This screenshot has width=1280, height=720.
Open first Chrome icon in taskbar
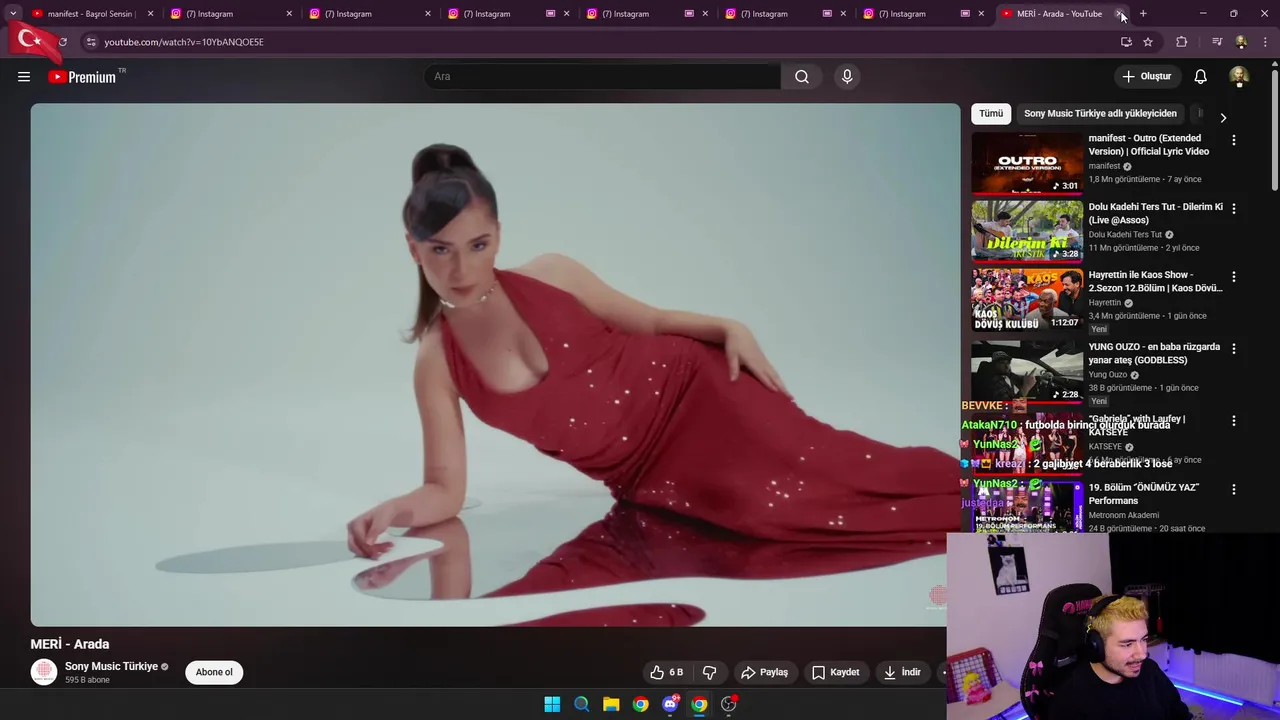[640, 704]
